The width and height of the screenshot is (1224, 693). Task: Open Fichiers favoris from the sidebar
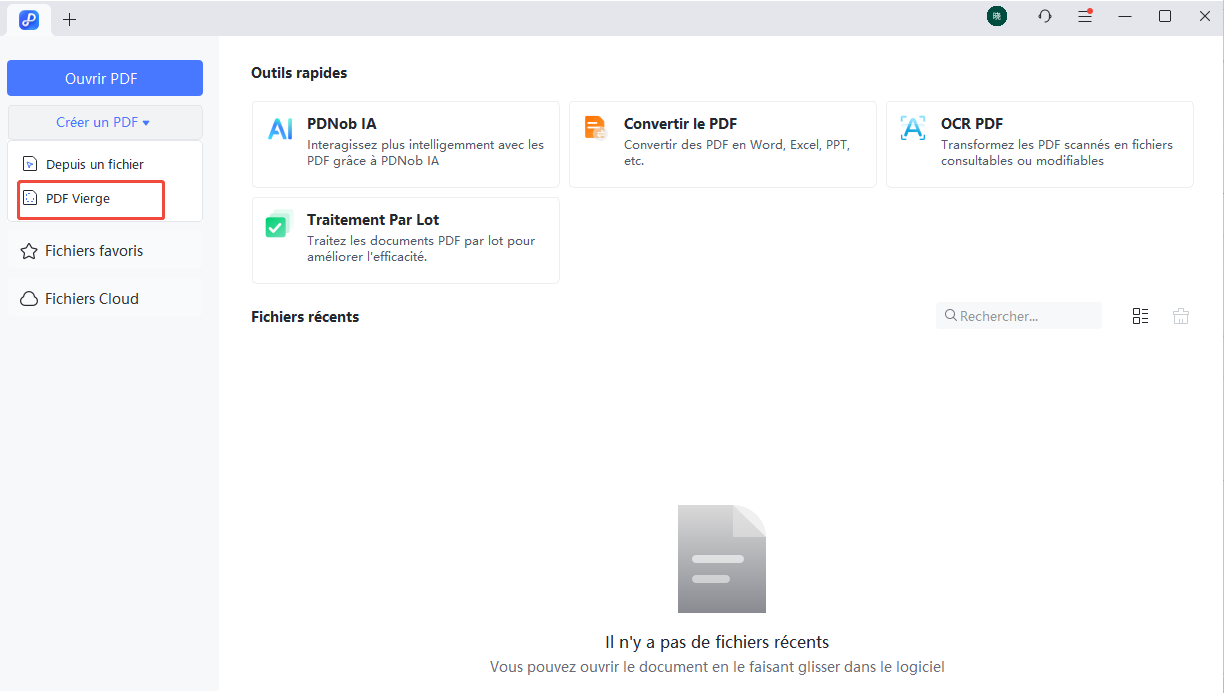[92, 250]
